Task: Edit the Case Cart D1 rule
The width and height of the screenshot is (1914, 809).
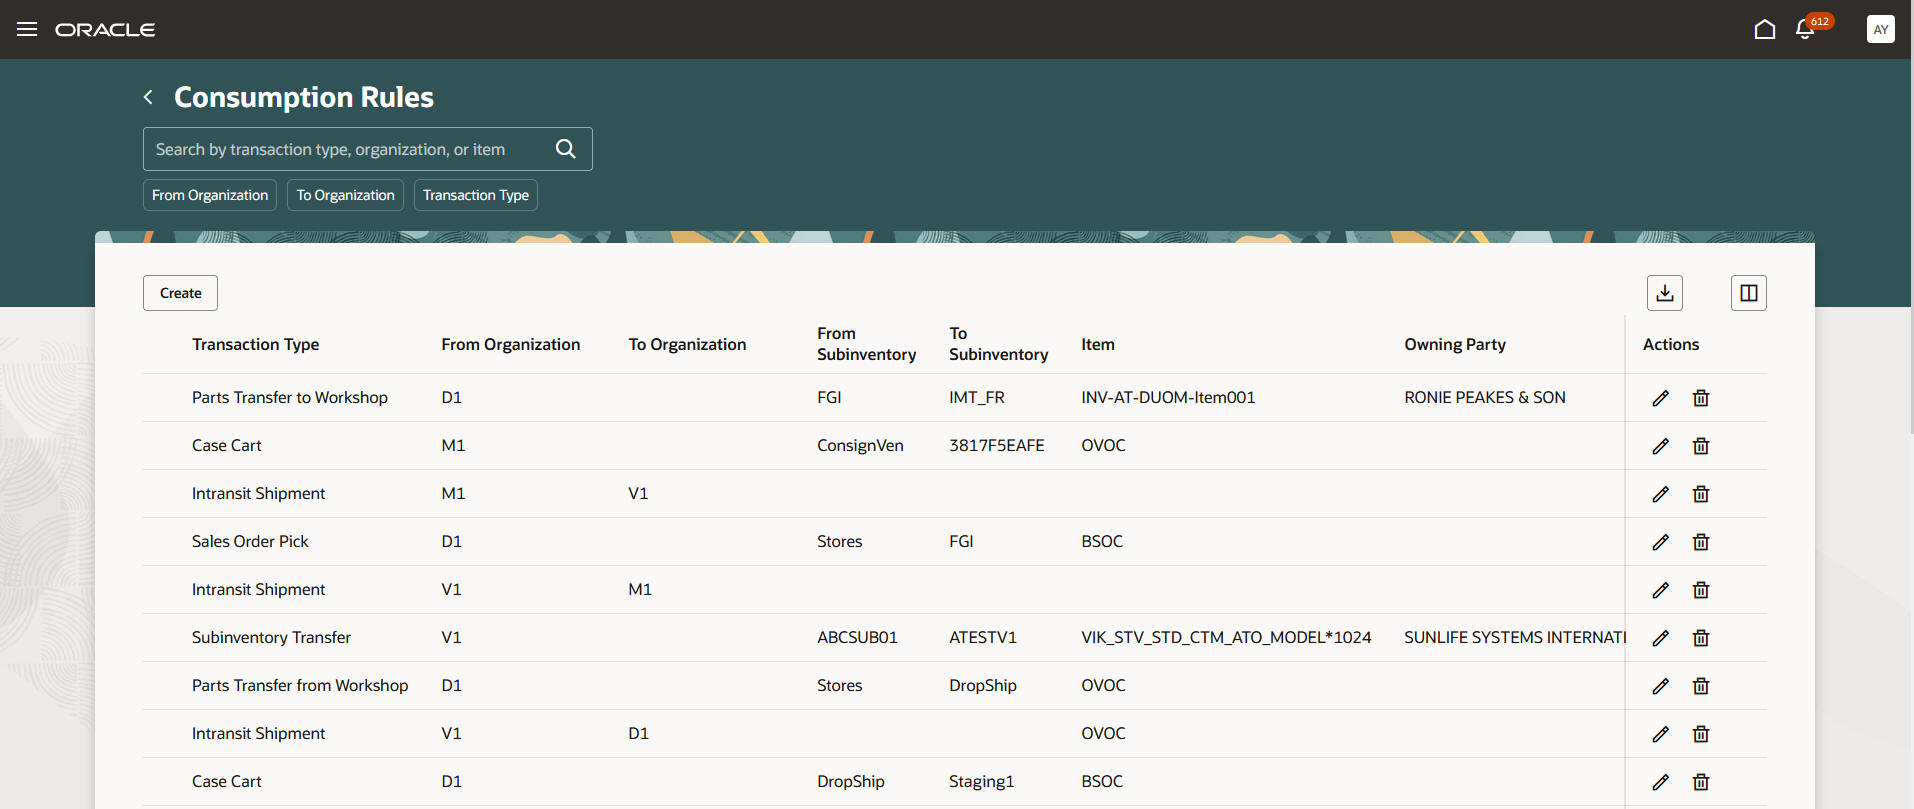Action: 1661,782
